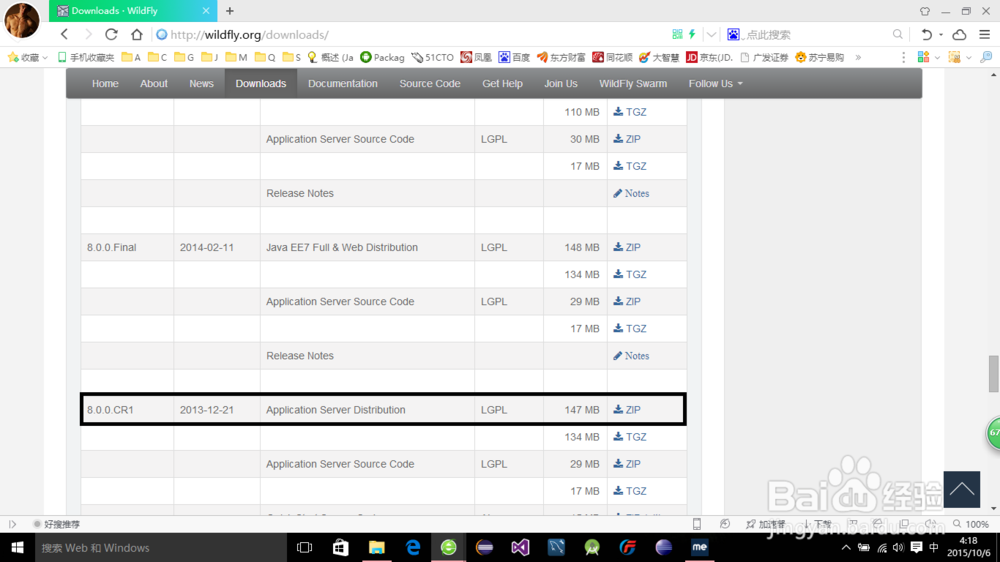Open Release Notes link for 8.0.0.Final
1000x562 pixels.
[x=631, y=356]
